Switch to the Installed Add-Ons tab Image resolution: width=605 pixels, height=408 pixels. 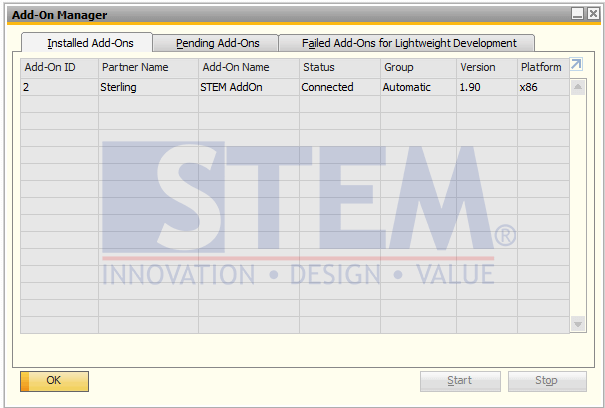87,43
